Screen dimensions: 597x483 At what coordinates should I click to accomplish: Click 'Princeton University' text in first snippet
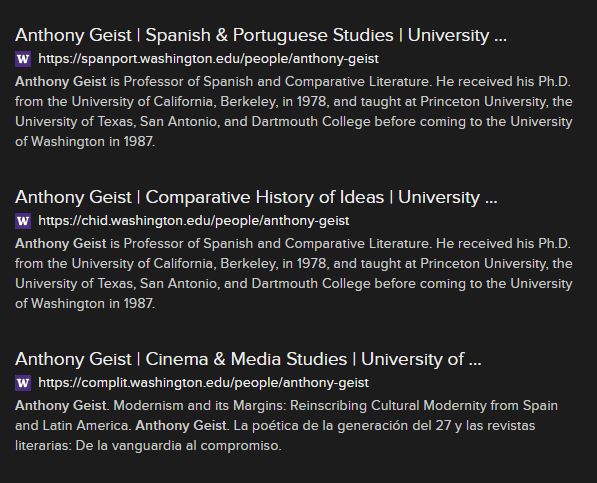(482, 102)
